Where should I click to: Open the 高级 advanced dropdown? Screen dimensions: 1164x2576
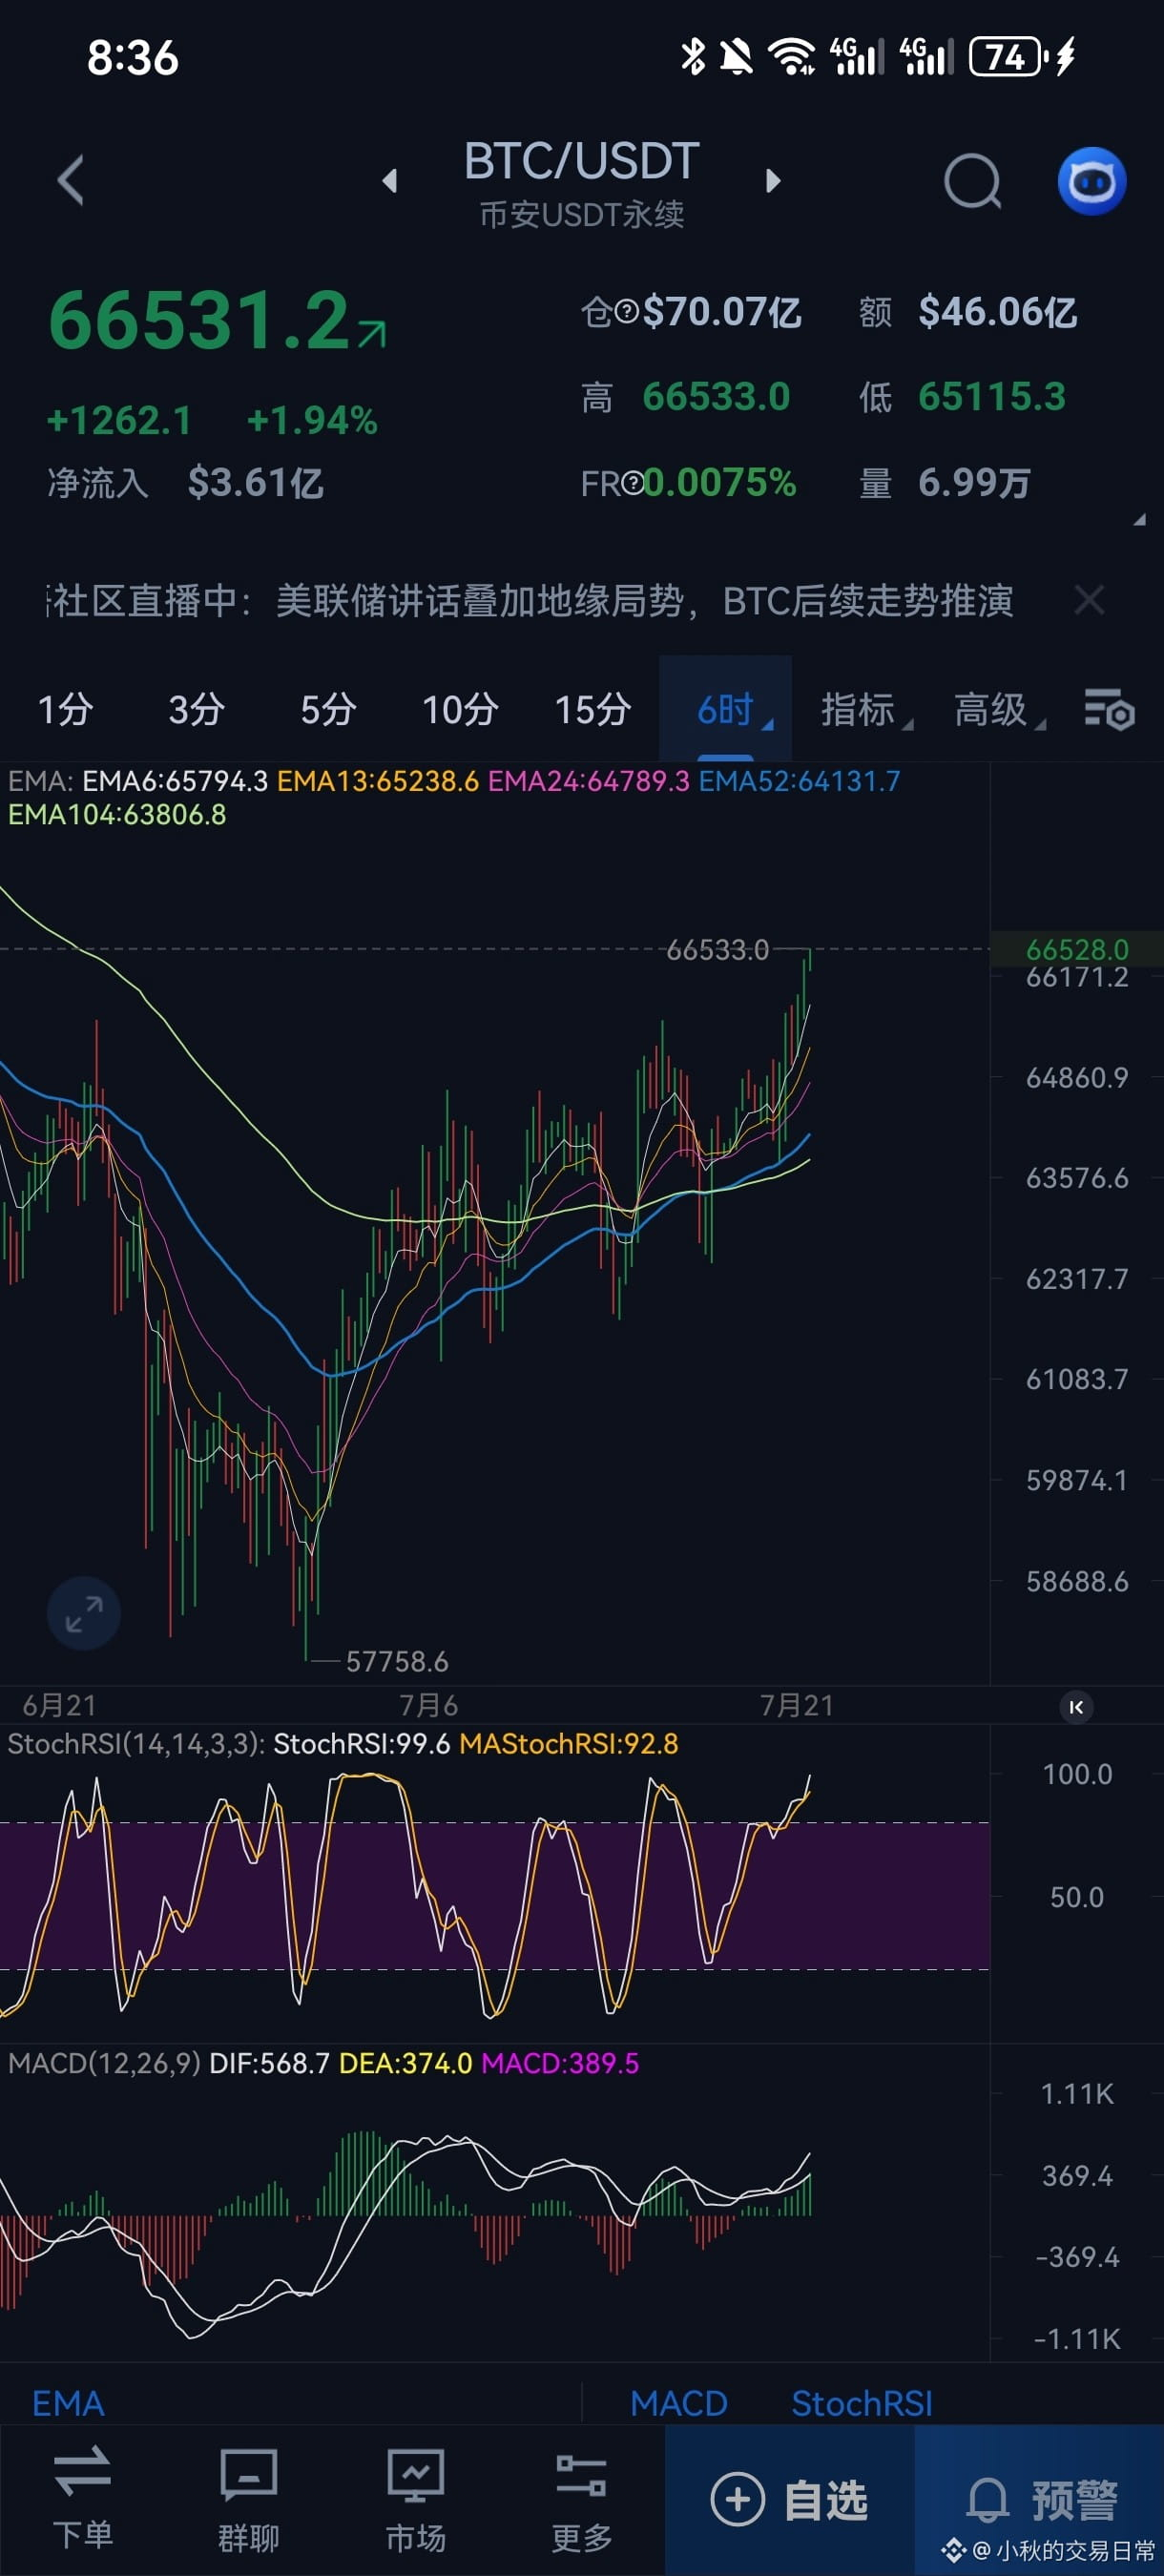999,710
